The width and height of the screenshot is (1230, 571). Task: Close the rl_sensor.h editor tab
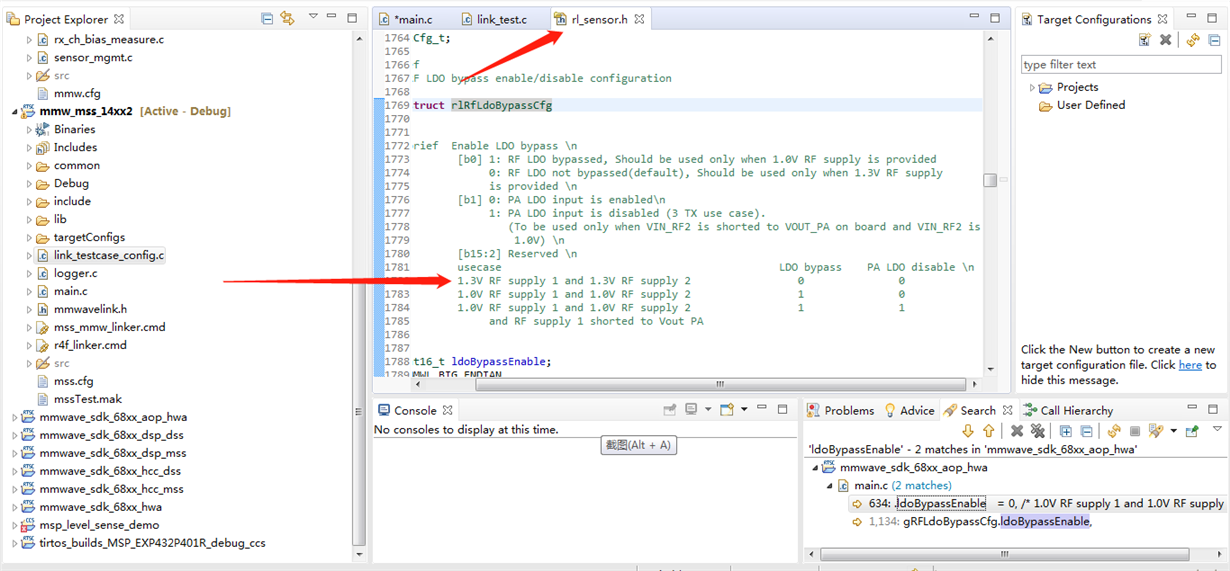point(639,19)
